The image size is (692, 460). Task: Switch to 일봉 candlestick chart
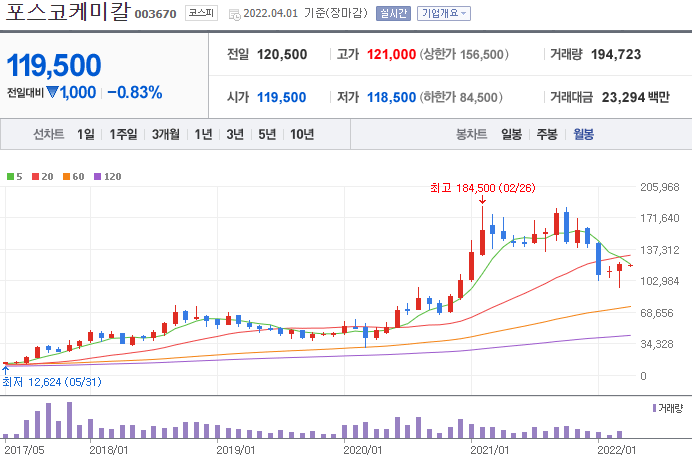(511, 134)
